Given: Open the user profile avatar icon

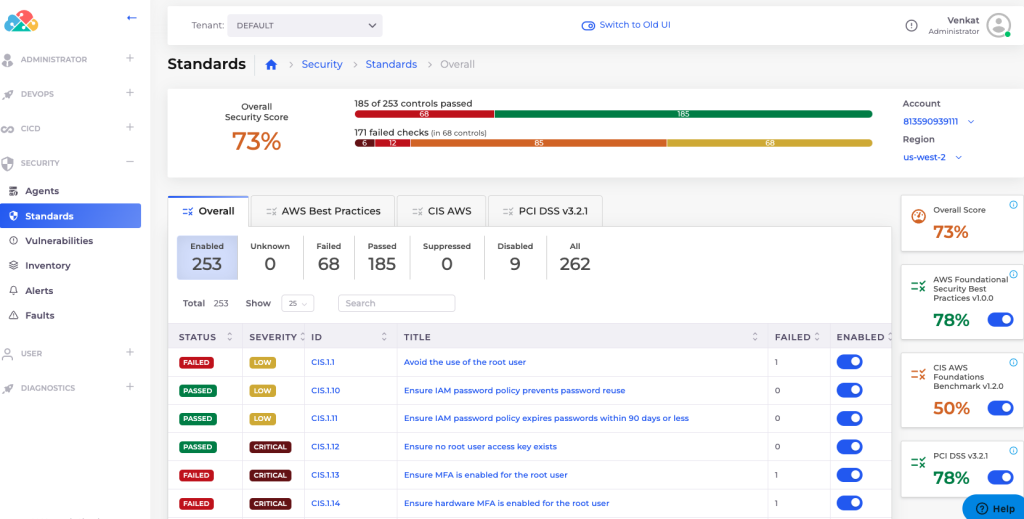Looking at the screenshot, I should [x=998, y=25].
